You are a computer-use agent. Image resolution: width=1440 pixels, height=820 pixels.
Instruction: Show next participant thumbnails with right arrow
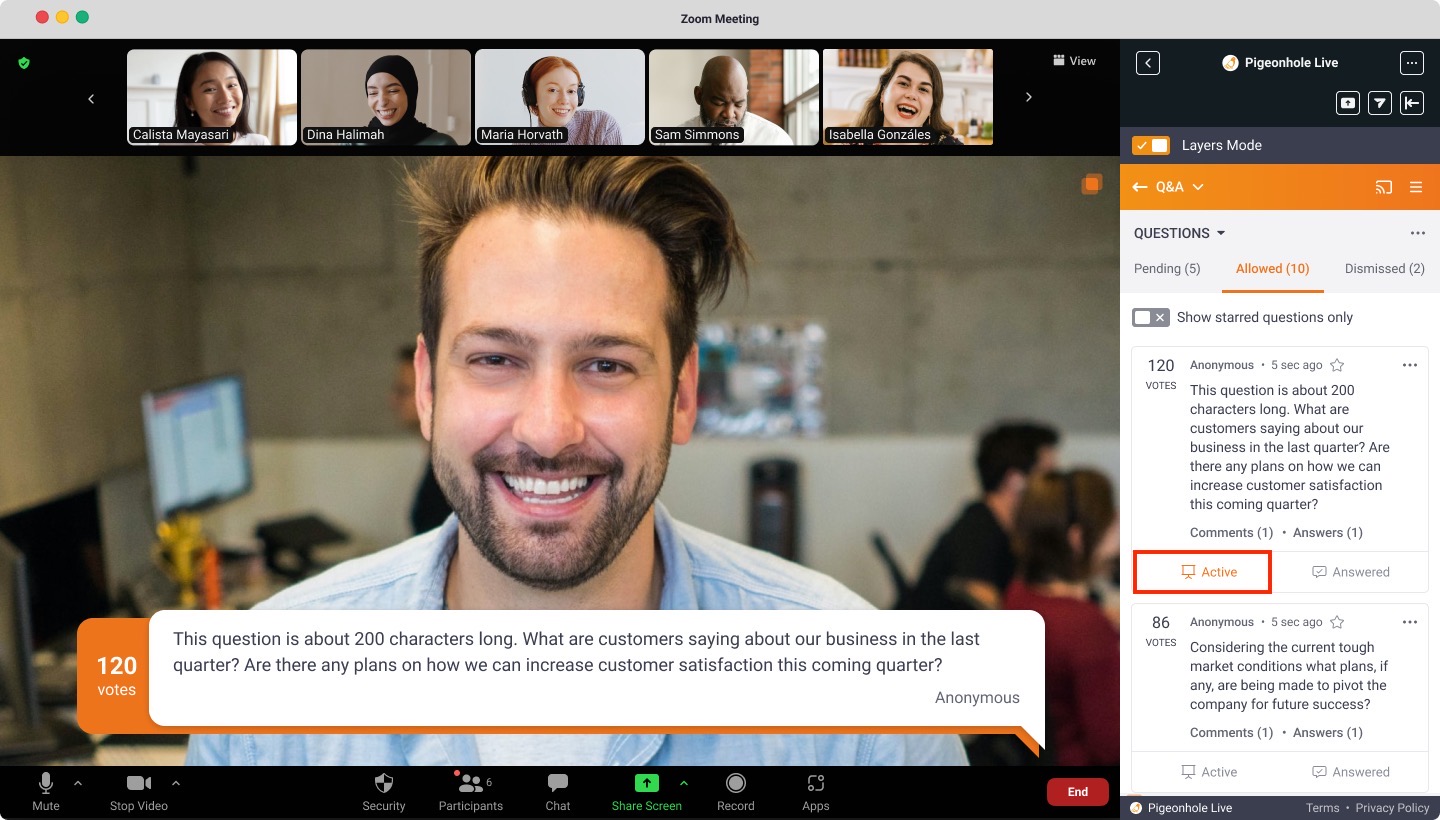pyautogui.click(x=1029, y=98)
